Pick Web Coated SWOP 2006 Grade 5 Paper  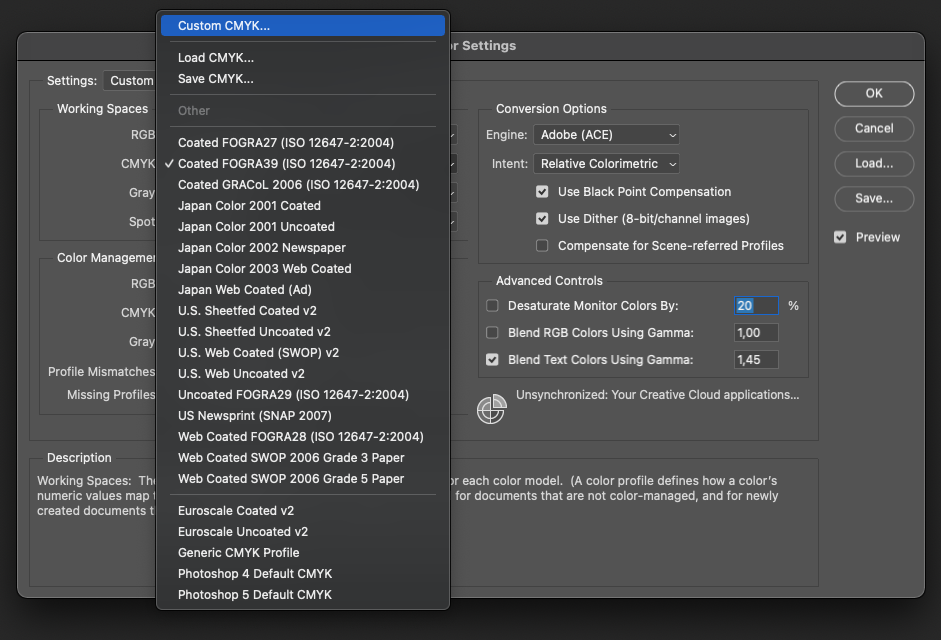(303, 478)
